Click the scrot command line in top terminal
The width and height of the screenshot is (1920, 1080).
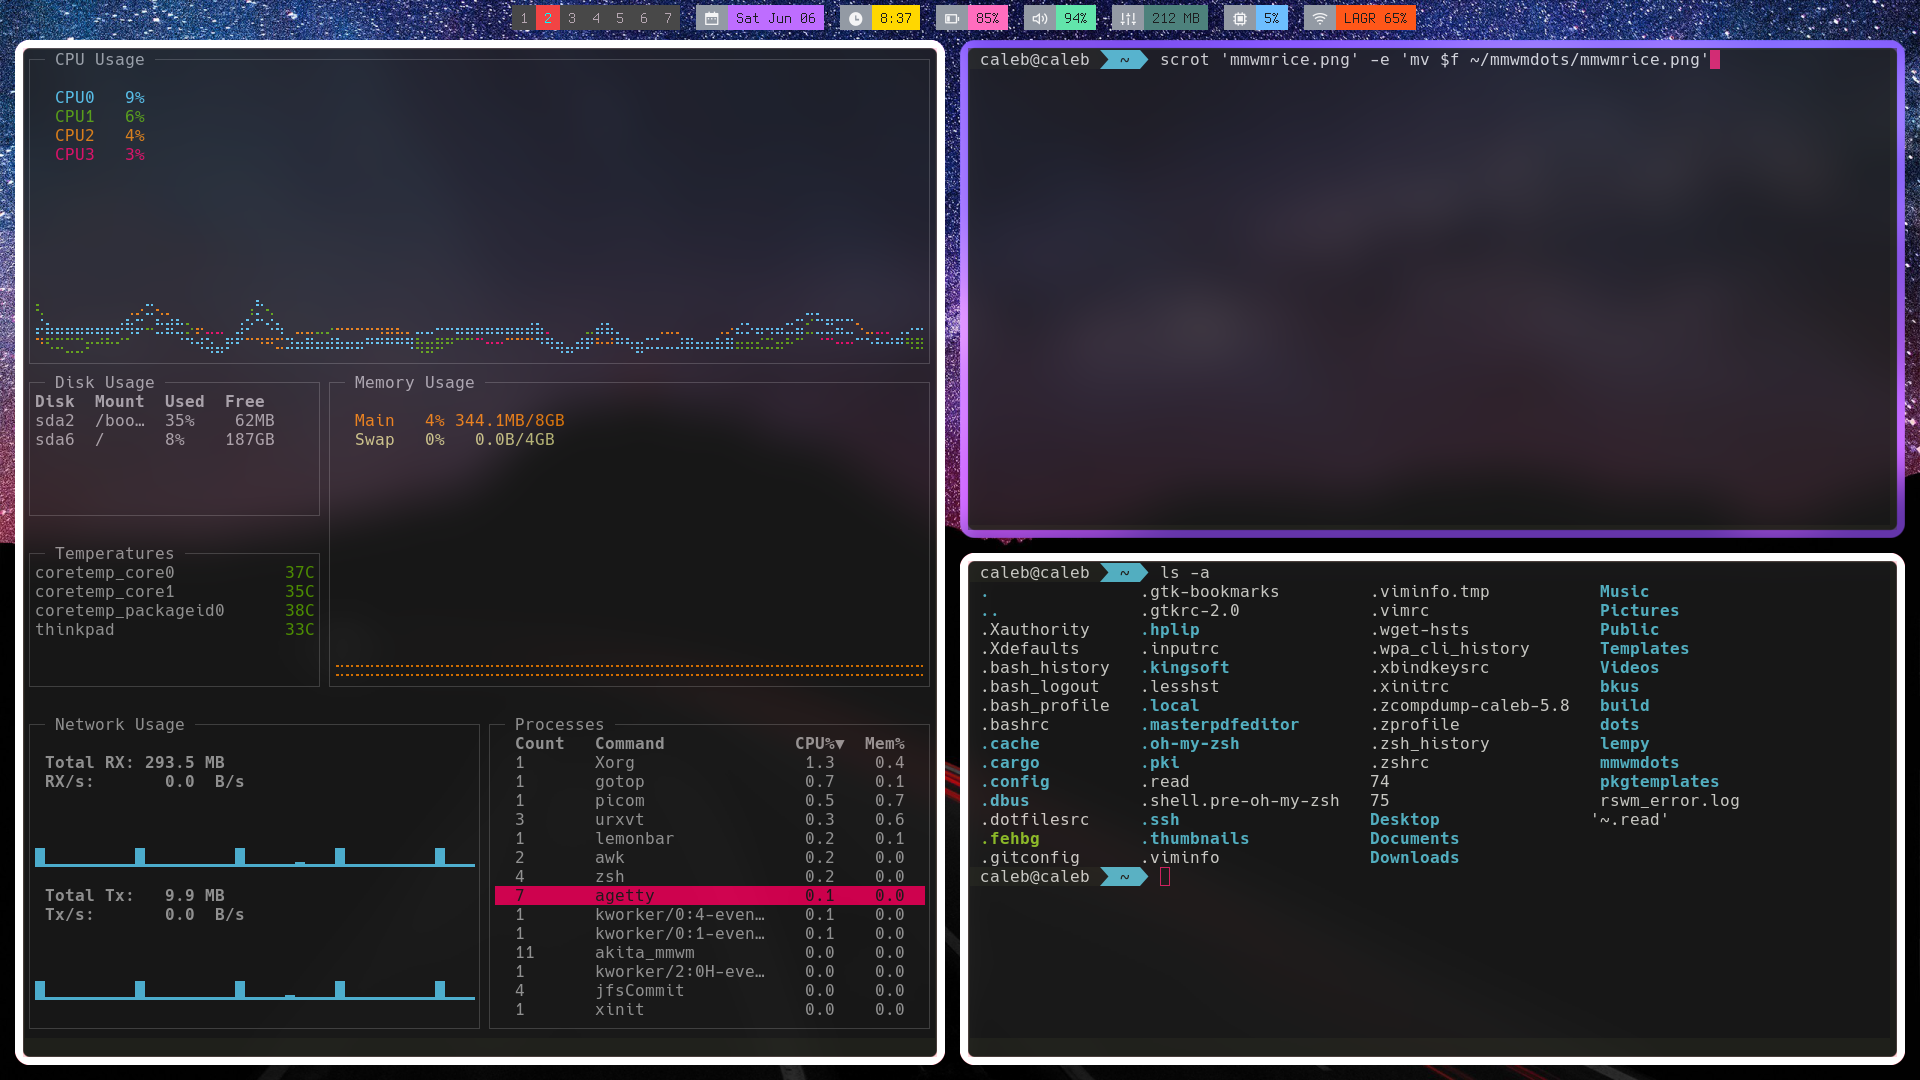coord(1433,60)
